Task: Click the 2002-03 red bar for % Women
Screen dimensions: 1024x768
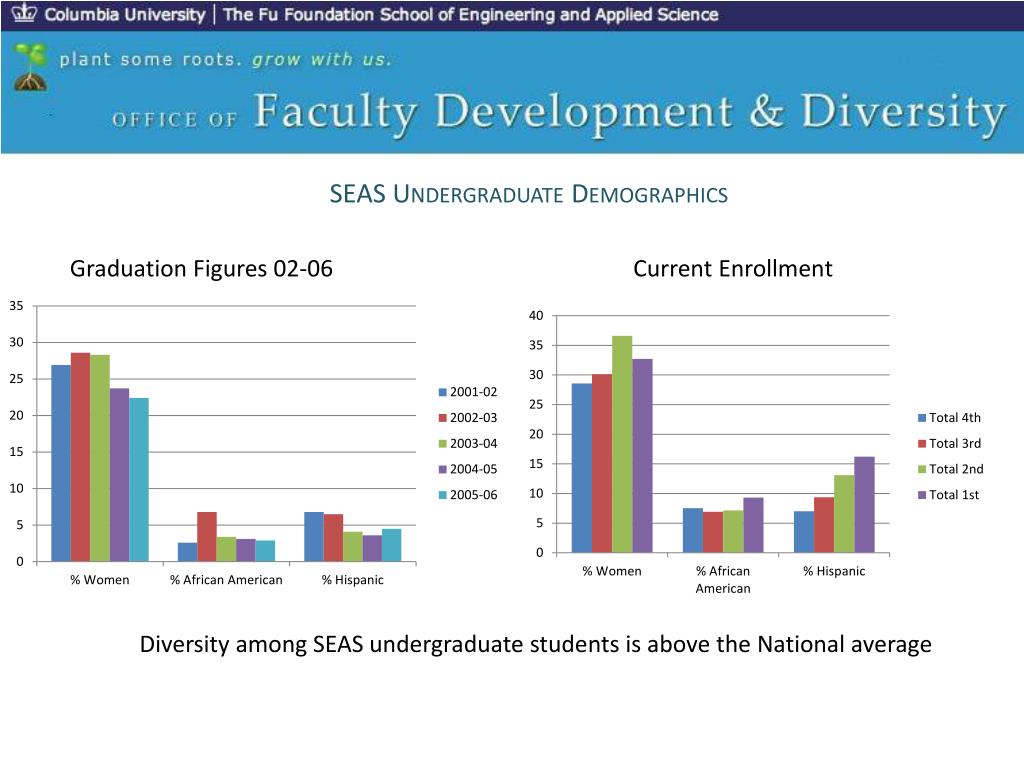Action: pos(80,457)
